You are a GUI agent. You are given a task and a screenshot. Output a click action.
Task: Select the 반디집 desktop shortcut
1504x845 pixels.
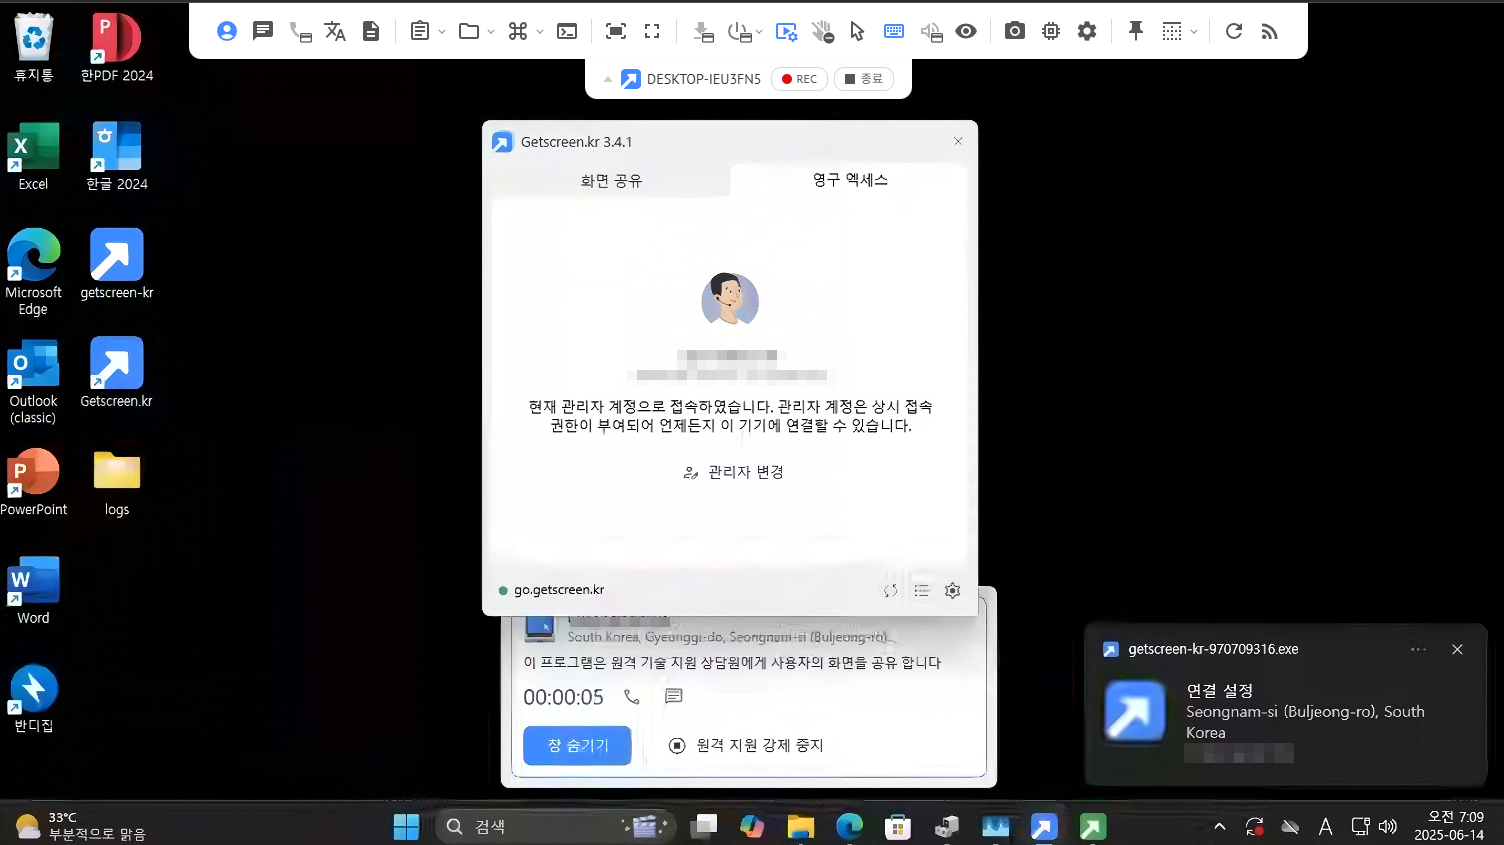tap(33, 699)
